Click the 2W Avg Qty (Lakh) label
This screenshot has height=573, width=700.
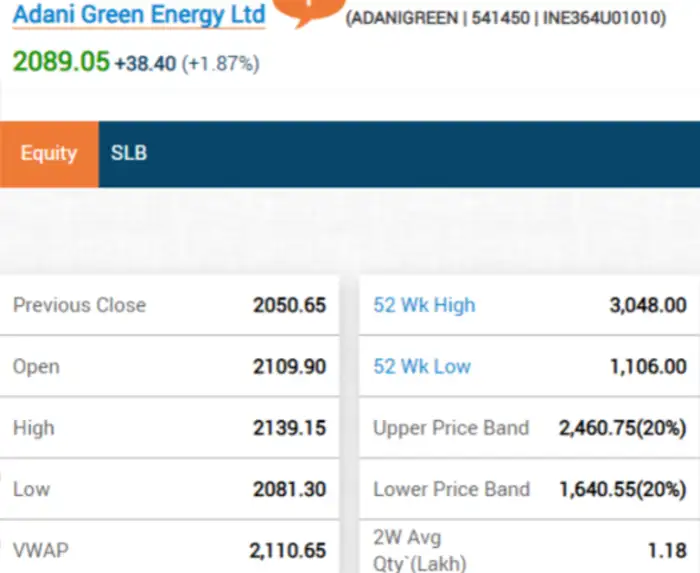420,550
